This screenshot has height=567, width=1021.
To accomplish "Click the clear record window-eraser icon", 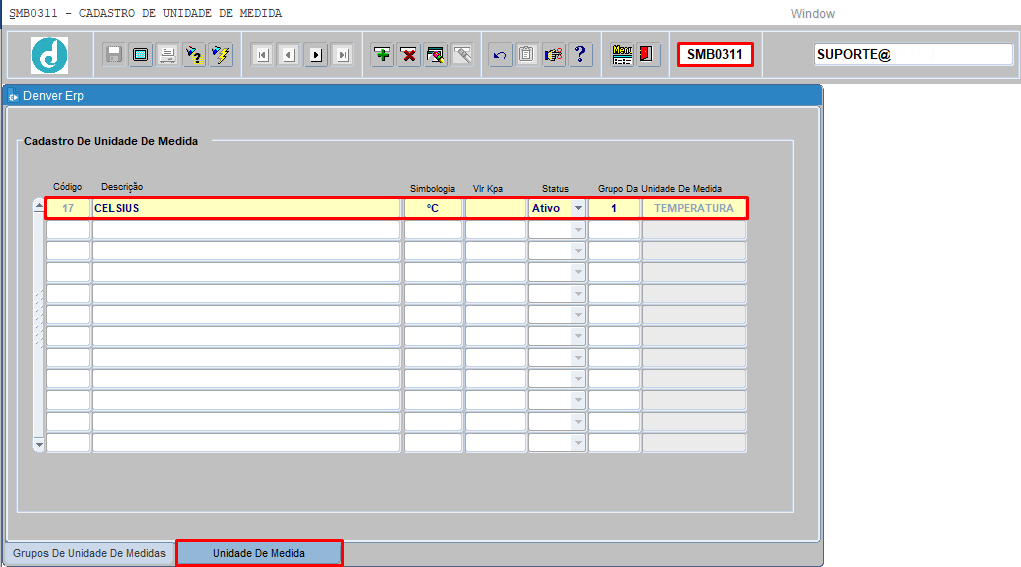I will click(436, 55).
